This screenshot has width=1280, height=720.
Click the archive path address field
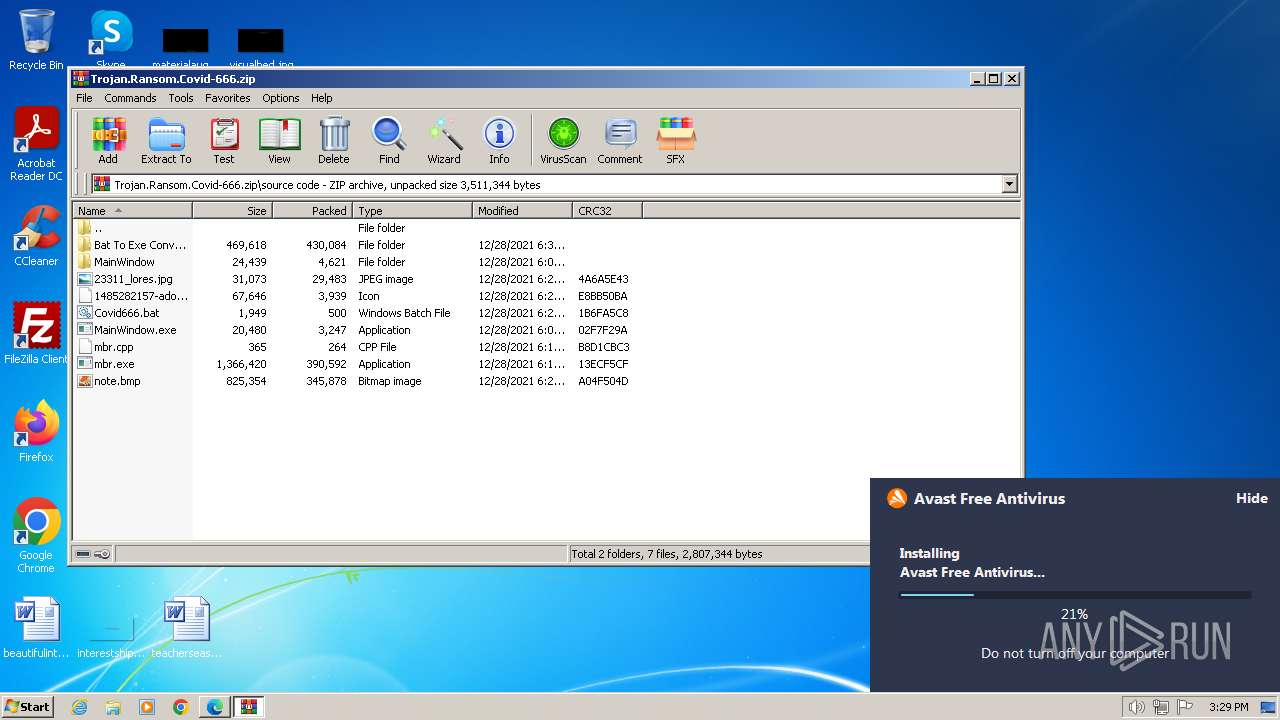(x=554, y=184)
